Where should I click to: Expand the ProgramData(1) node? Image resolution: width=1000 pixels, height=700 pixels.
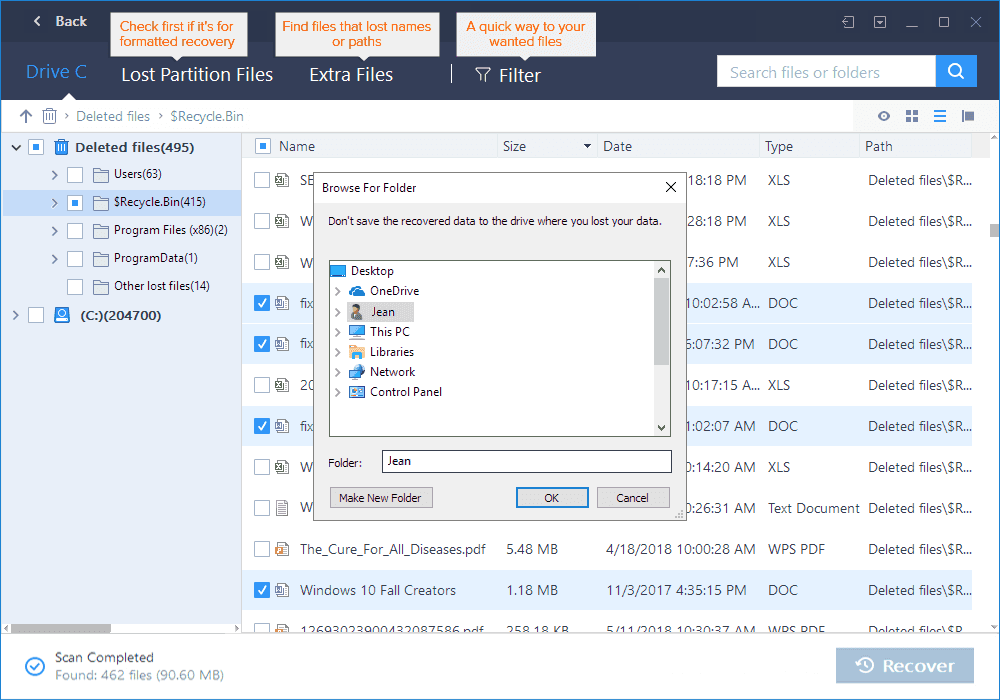click(55, 259)
